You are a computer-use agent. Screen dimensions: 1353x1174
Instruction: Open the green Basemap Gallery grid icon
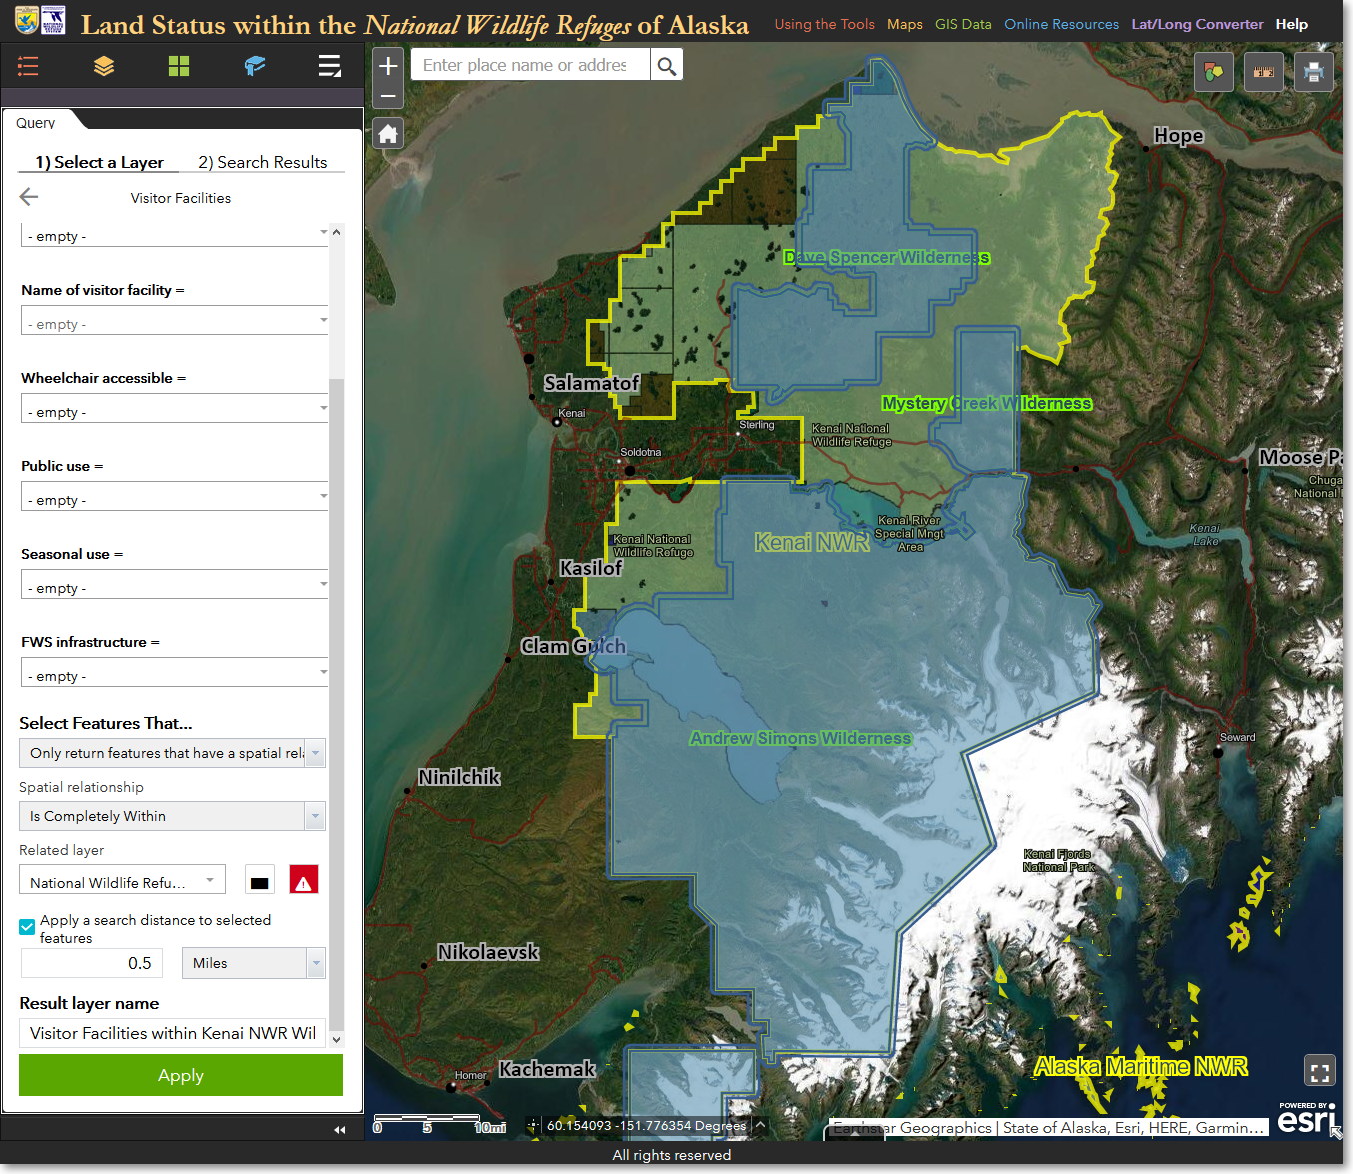point(179,66)
